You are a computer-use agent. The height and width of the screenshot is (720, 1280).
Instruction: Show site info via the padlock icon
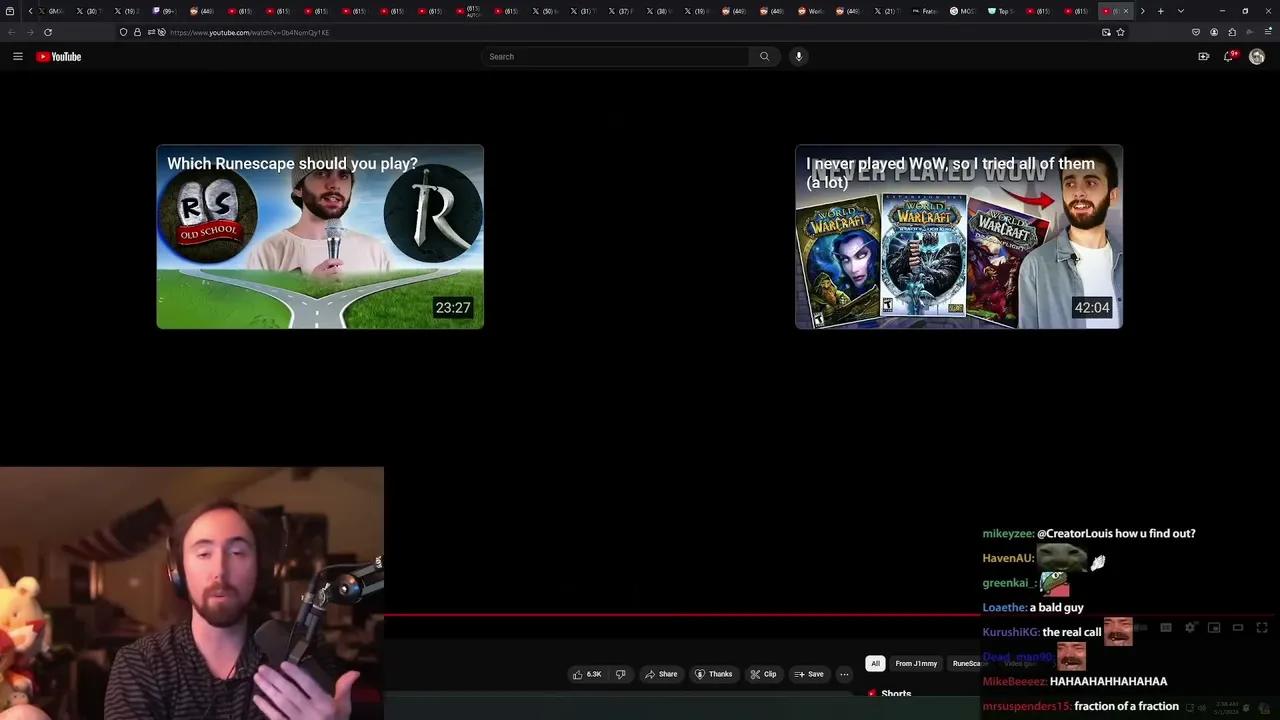(138, 32)
